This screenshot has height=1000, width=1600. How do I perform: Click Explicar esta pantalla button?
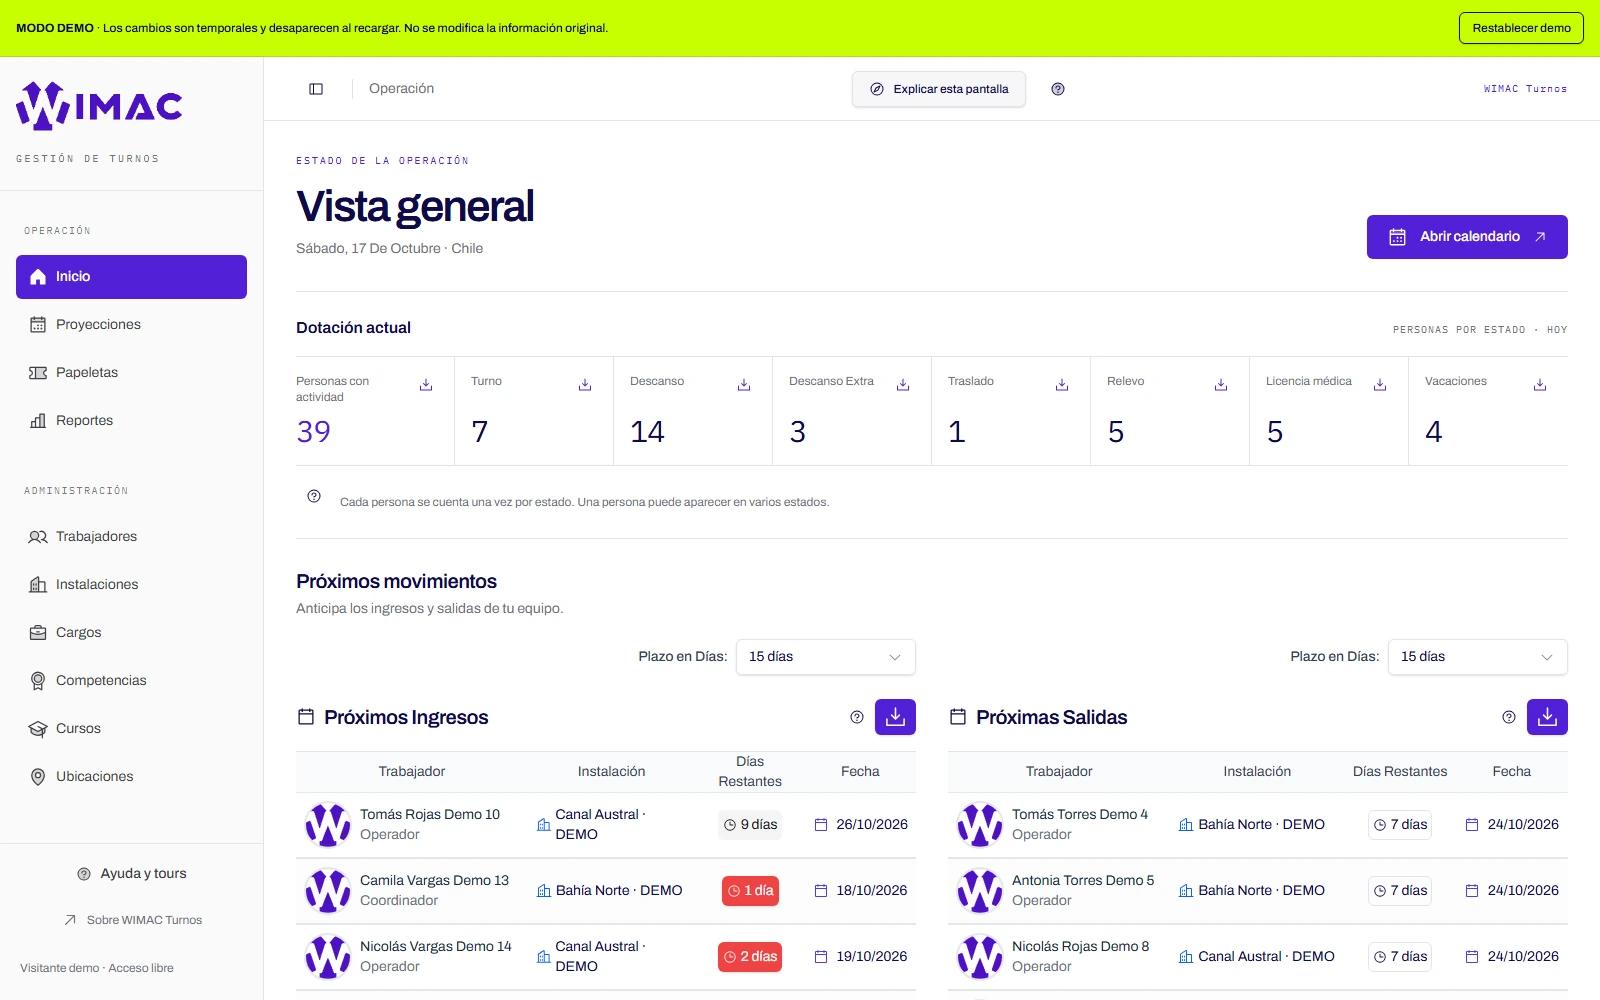[x=939, y=89]
